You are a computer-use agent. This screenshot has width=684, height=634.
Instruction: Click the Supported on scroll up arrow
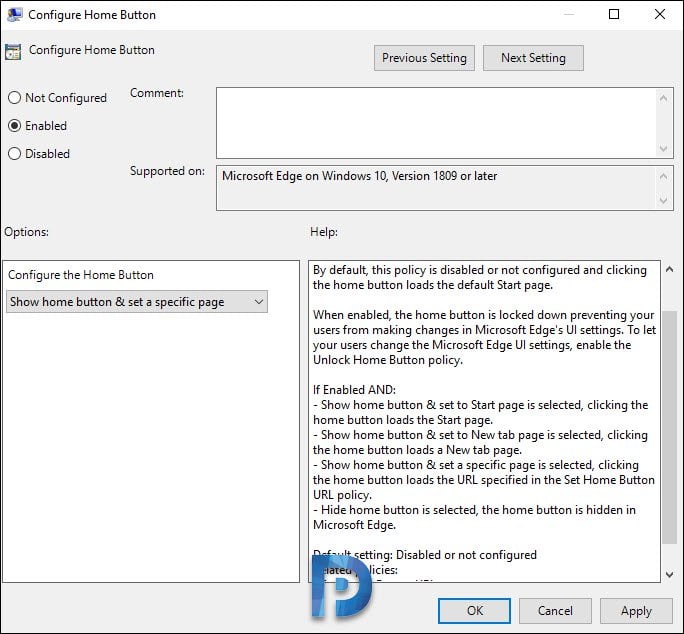663,176
